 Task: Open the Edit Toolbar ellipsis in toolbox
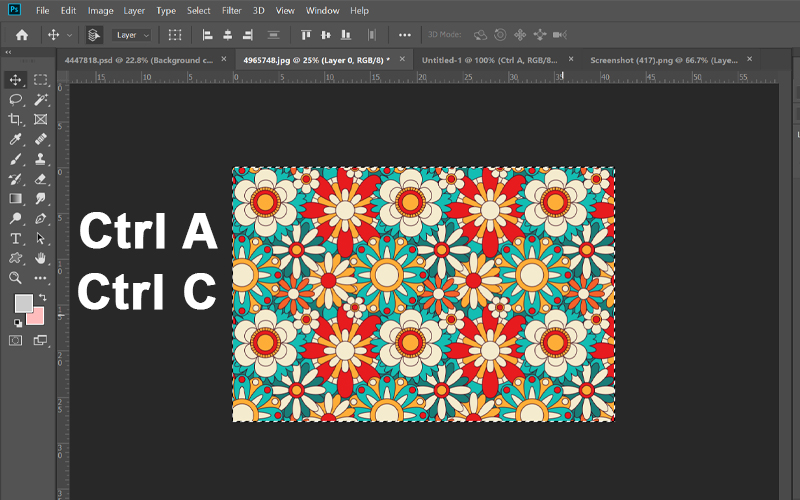(x=40, y=278)
